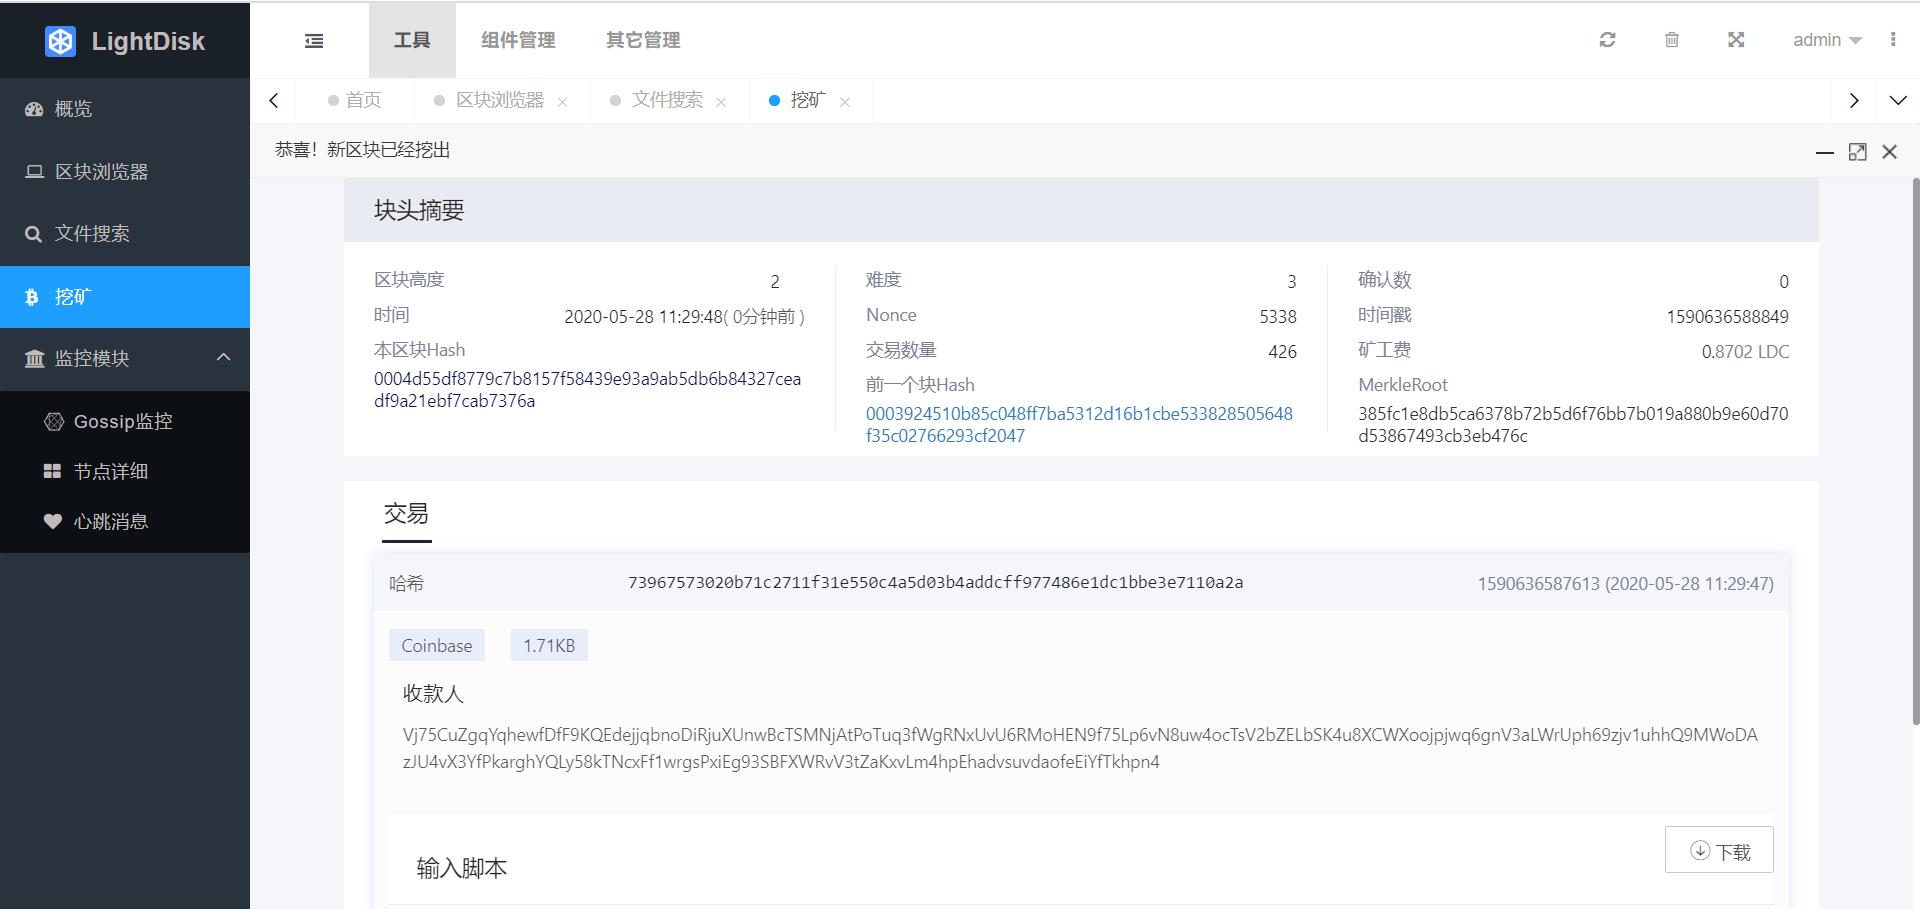Click the magnifier icon beside 文件搜索
Screen dimensions: 1920x909
pos(34,234)
